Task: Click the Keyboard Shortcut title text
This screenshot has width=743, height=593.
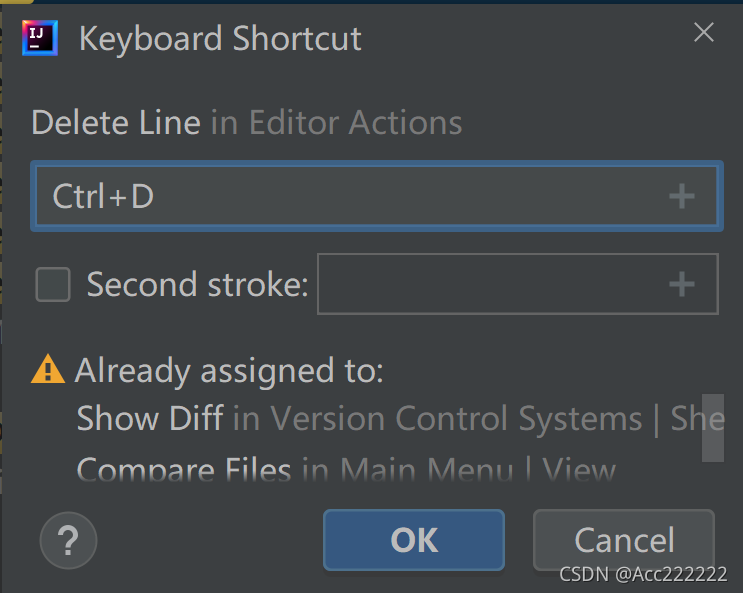Action: coord(220,38)
